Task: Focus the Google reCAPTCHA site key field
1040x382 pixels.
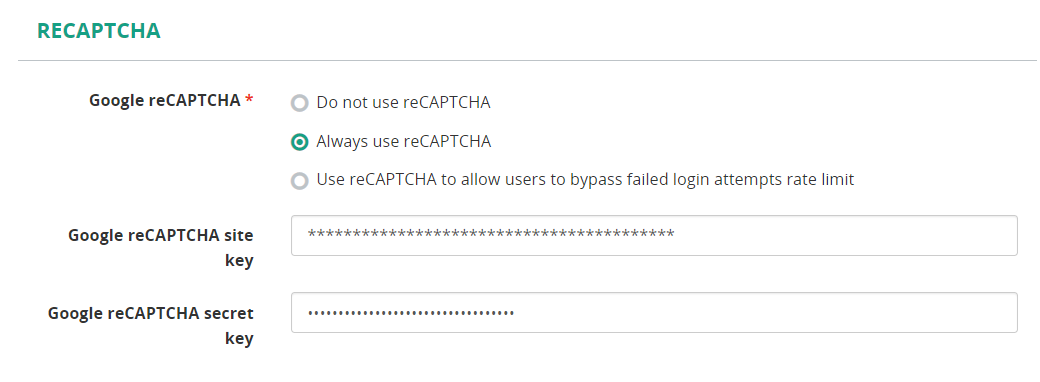Action: click(654, 235)
